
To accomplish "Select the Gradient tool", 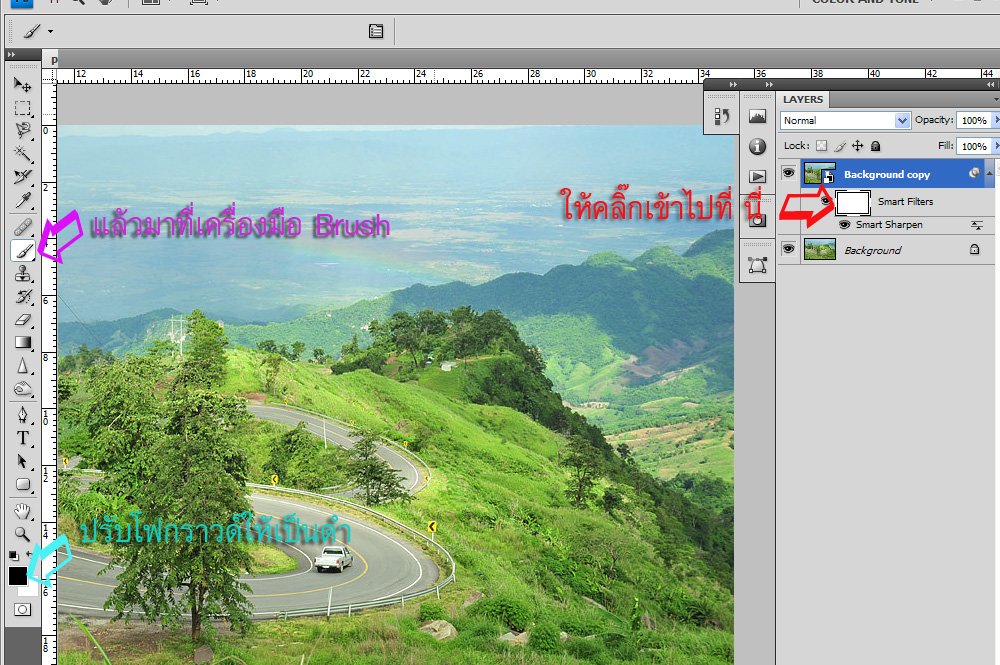I will (23, 343).
